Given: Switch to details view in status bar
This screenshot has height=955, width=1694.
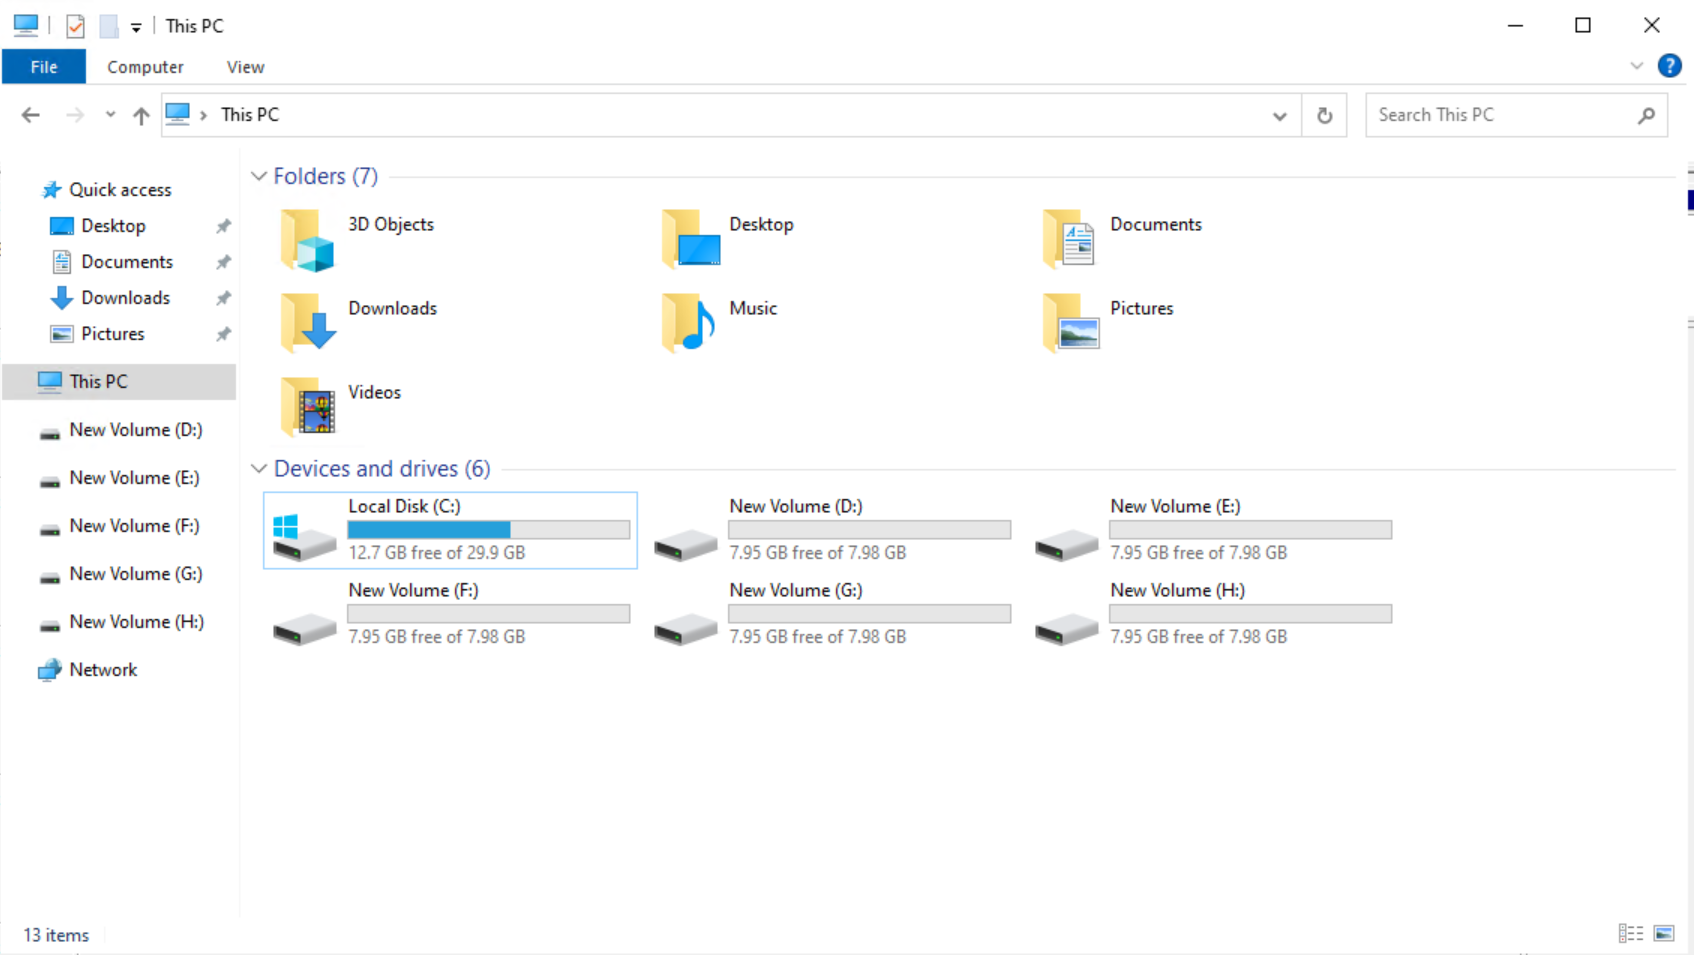Looking at the screenshot, I should point(1630,933).
